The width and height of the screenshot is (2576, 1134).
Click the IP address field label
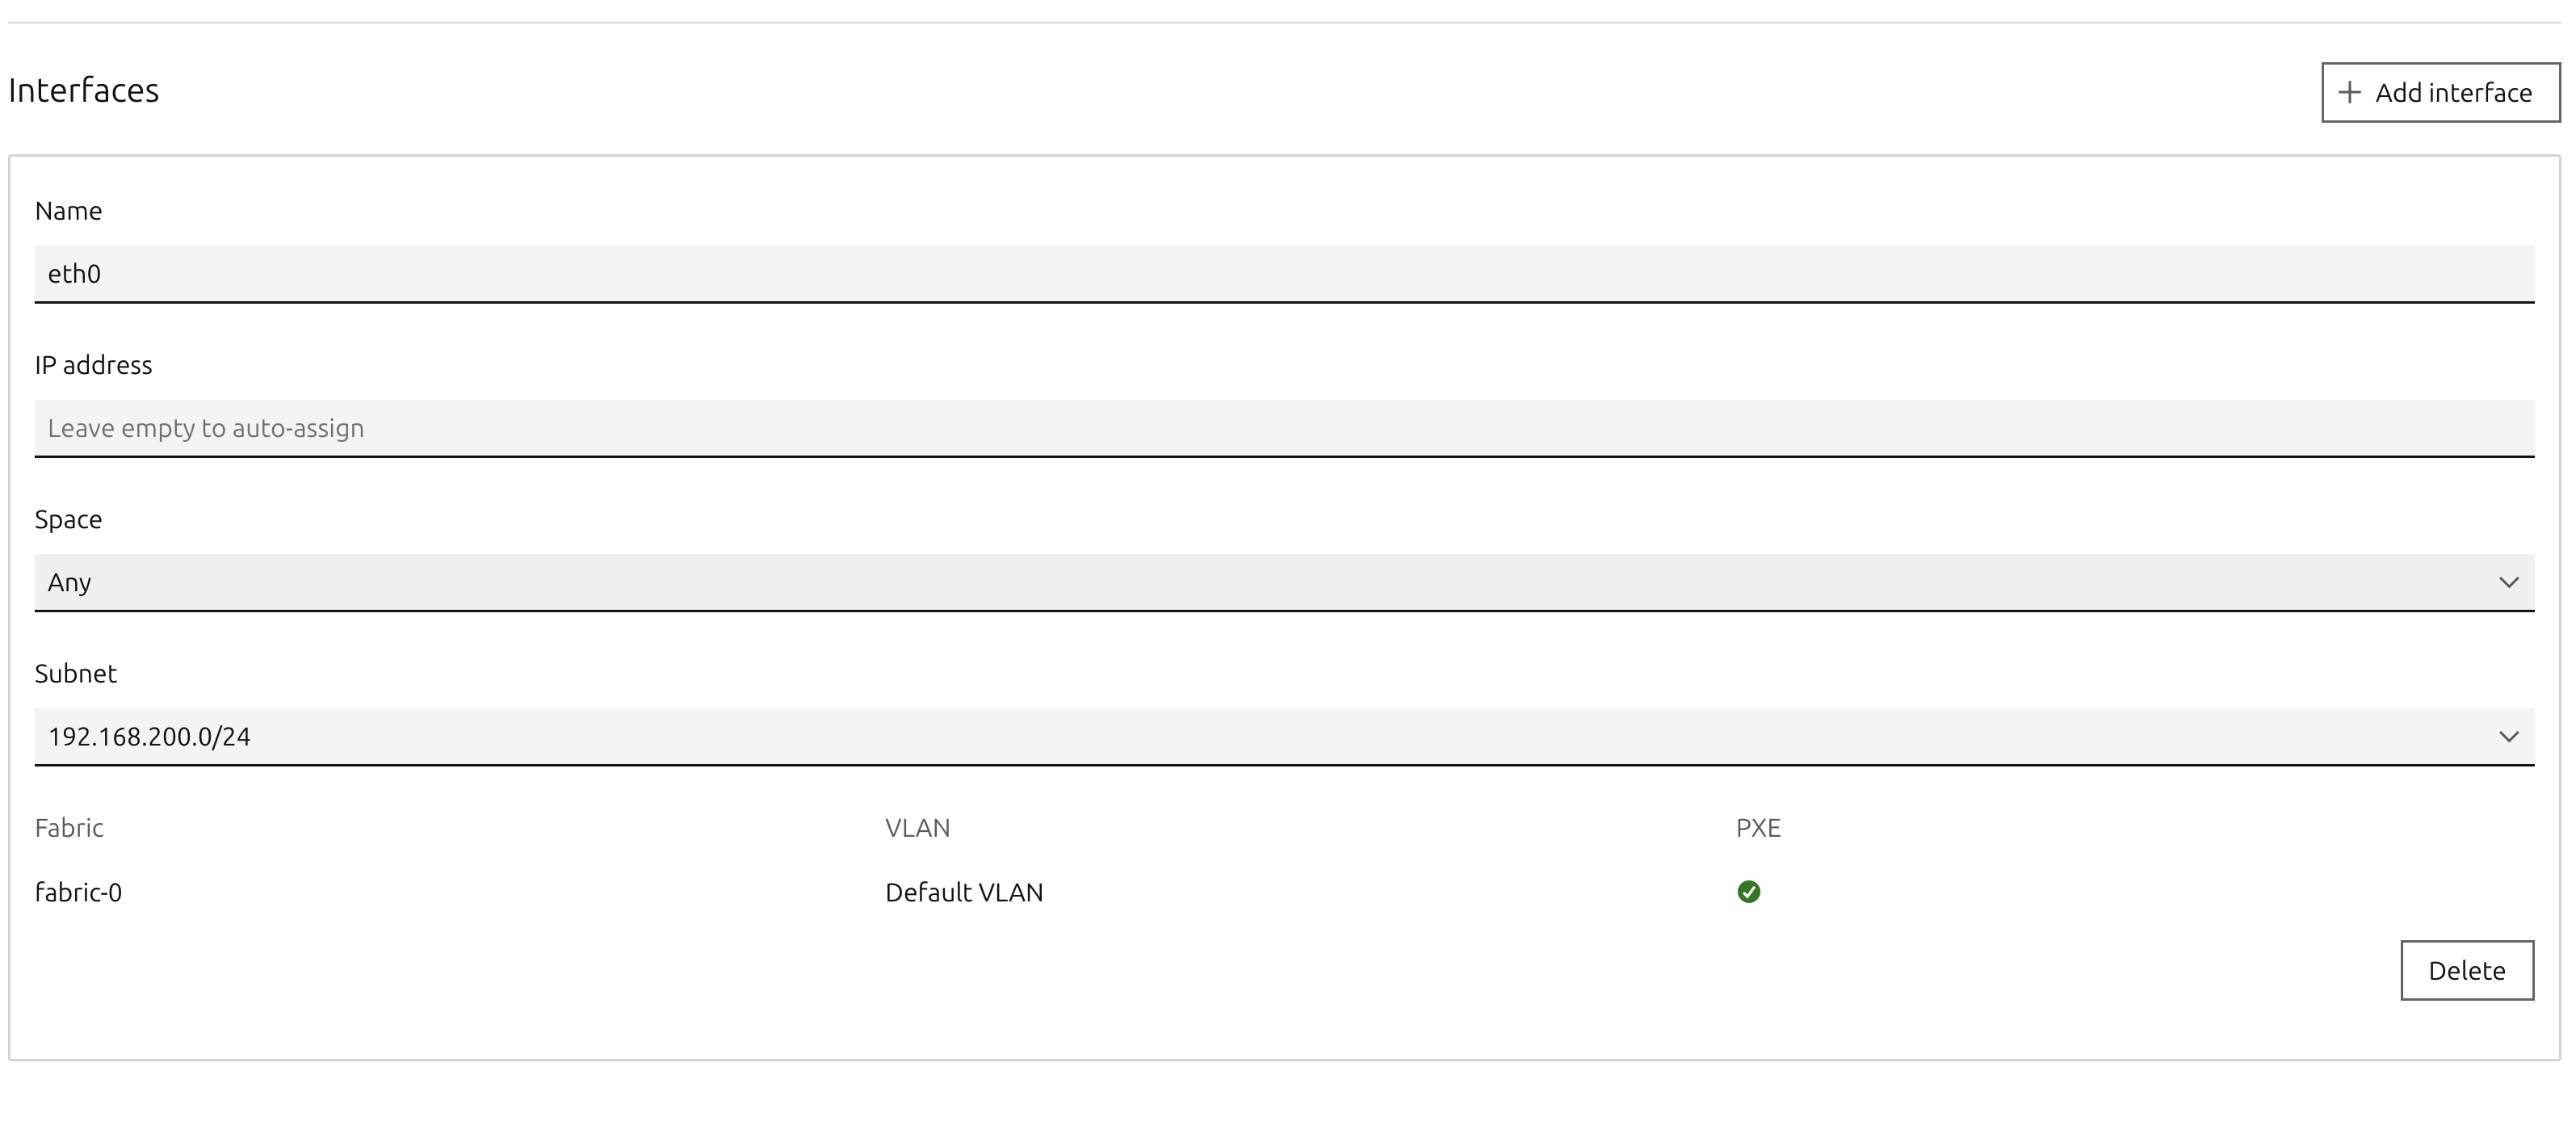[93, 365]
